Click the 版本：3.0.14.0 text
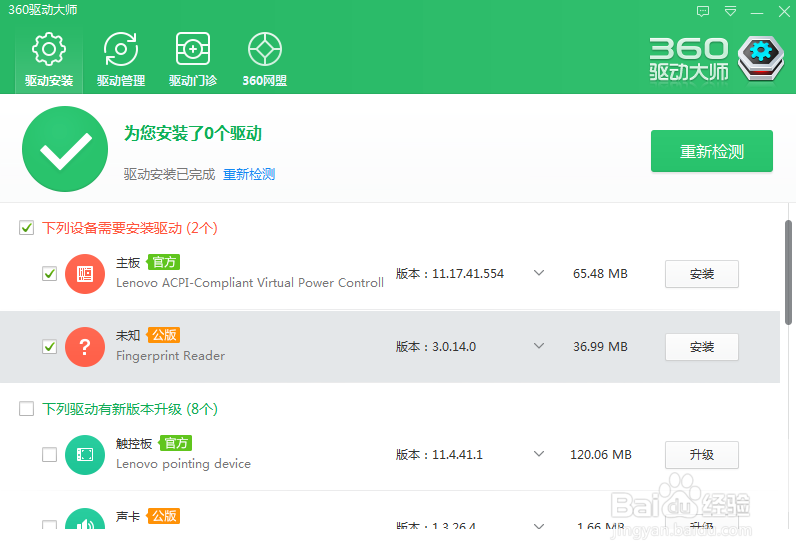Screen dimensions: 796x558 pos(436,347)
